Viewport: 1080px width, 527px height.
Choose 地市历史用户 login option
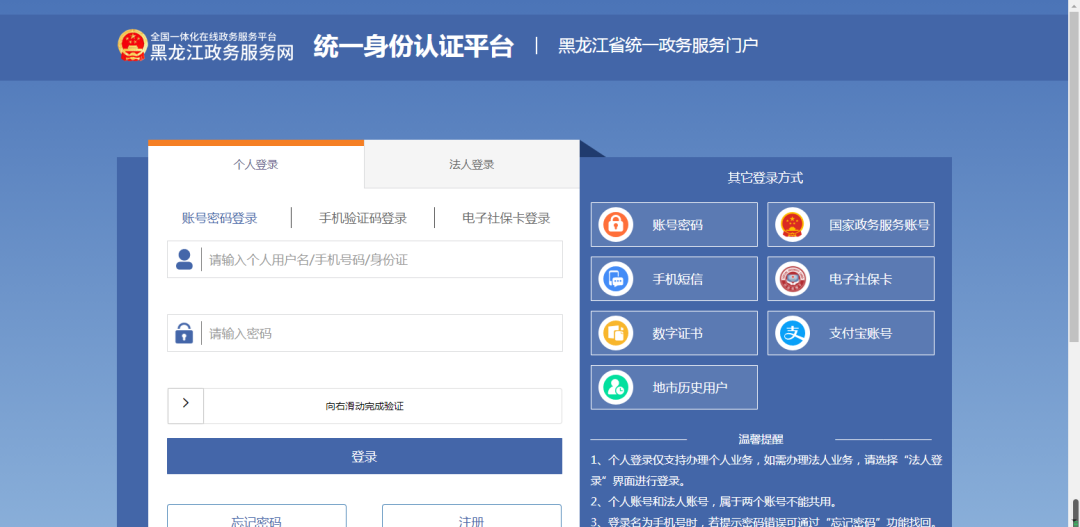point(674,388)
